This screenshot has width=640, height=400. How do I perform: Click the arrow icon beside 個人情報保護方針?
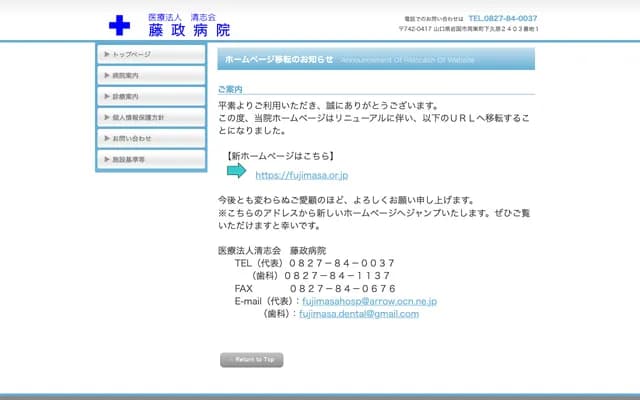[x=106, y=117]
